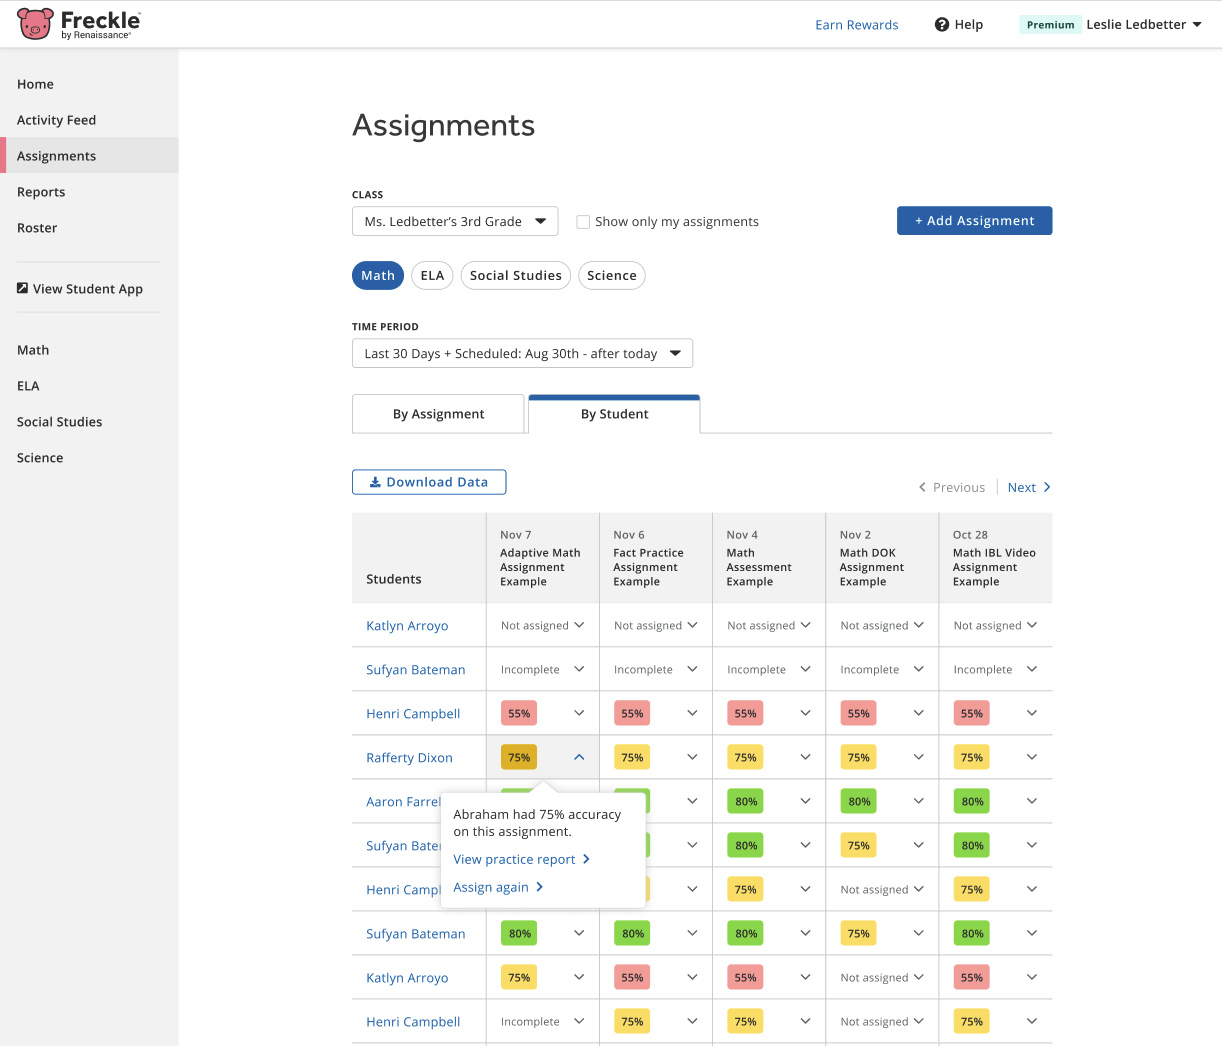Click the arrow next to Assign again
This screenshot has width=1222, height=1046.
pos(537,887)
